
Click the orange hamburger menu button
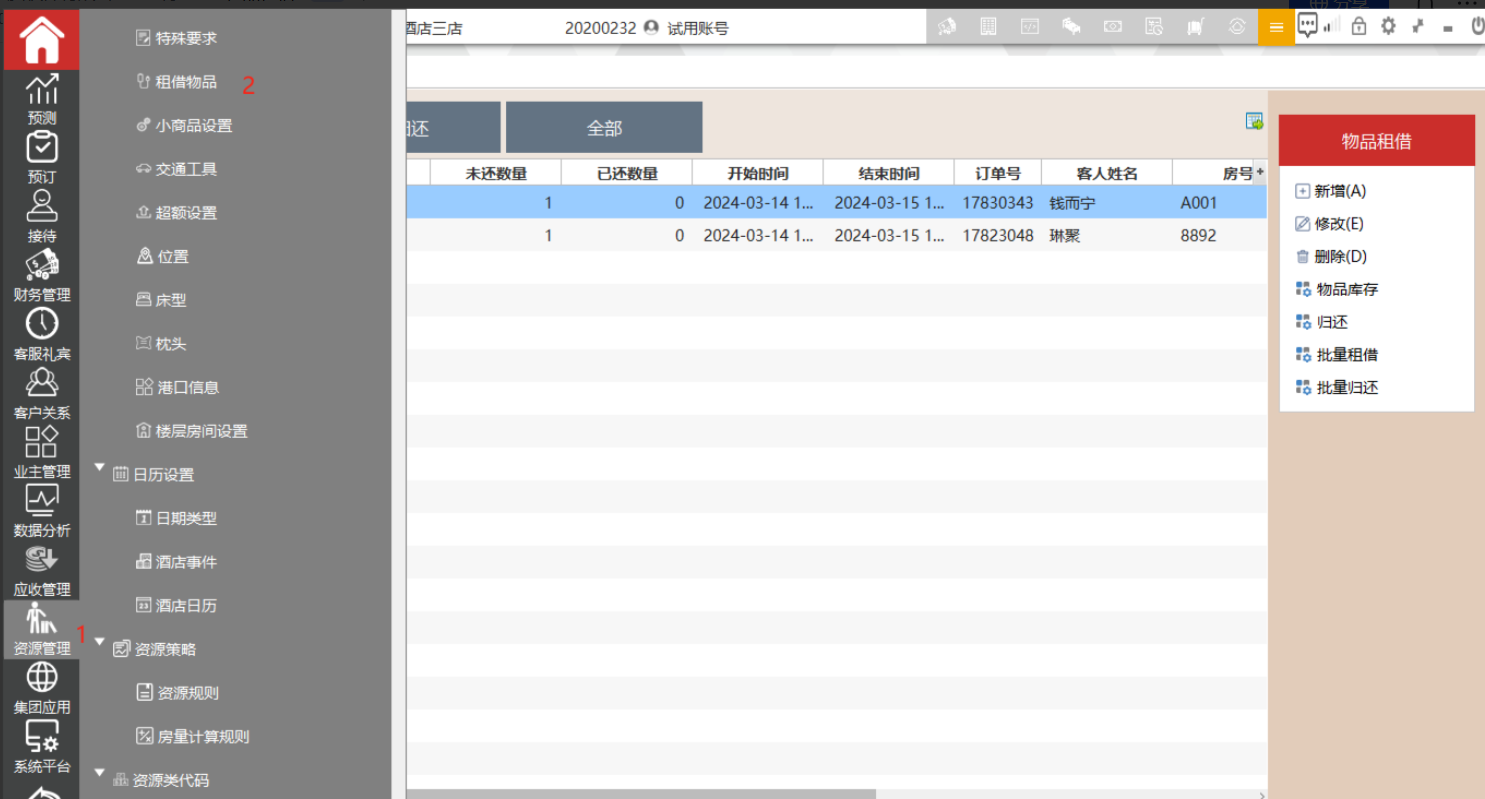pyautogui.click(x=1276, y=27)
